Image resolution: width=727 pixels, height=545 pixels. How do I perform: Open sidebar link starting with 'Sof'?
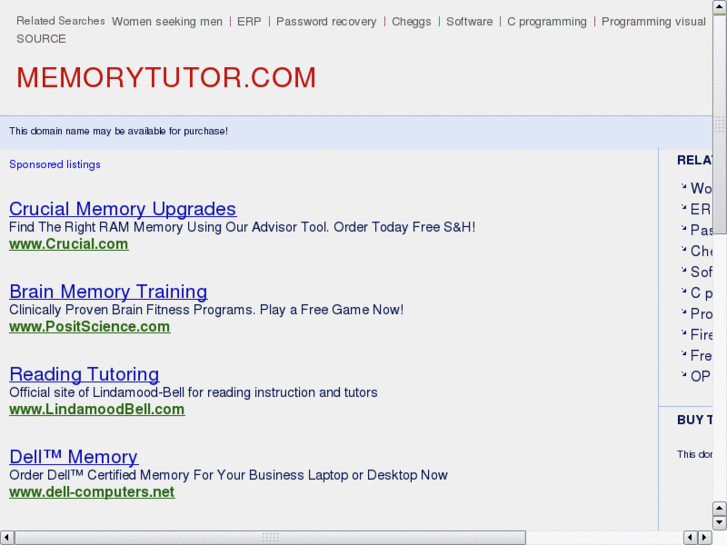(x=701, y=271)
